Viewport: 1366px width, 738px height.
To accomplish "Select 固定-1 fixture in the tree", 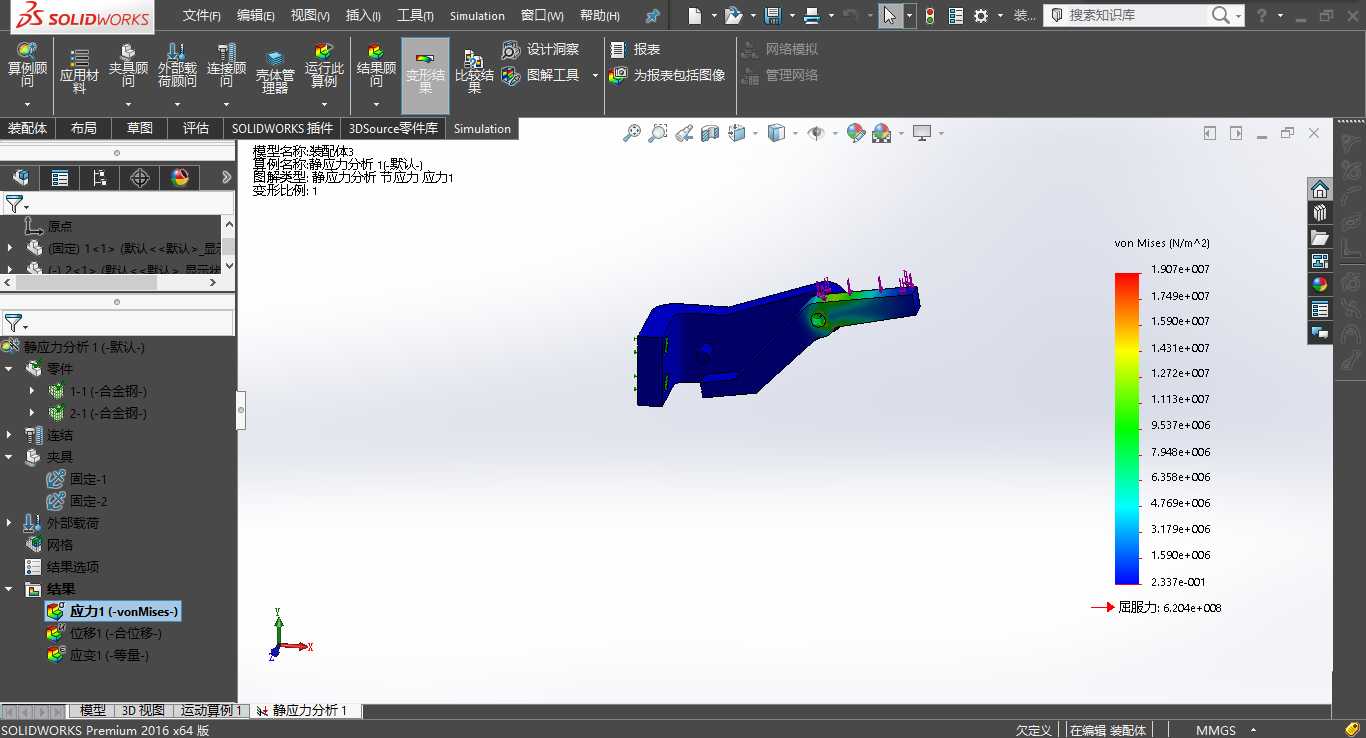I will (78, 479).
